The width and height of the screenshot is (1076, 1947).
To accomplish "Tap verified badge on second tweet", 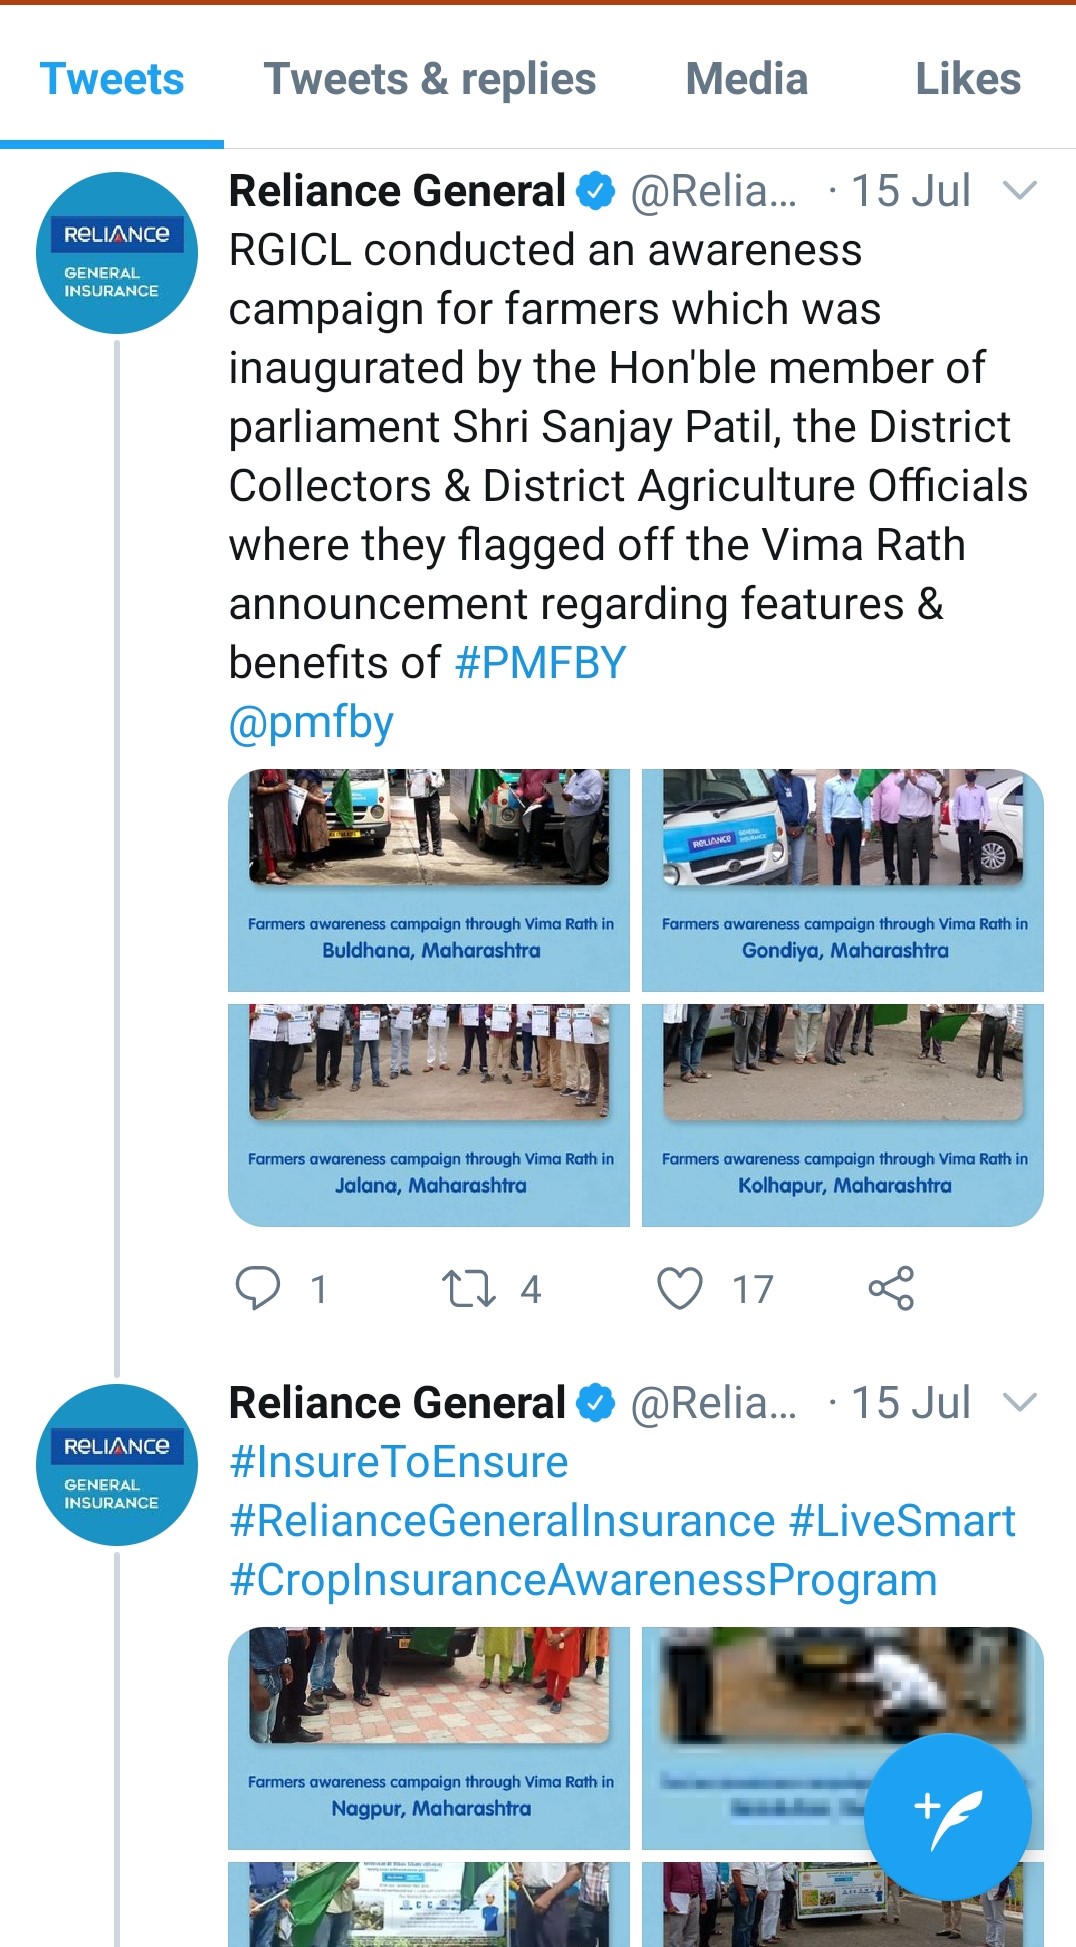I will click(597, 1403).
